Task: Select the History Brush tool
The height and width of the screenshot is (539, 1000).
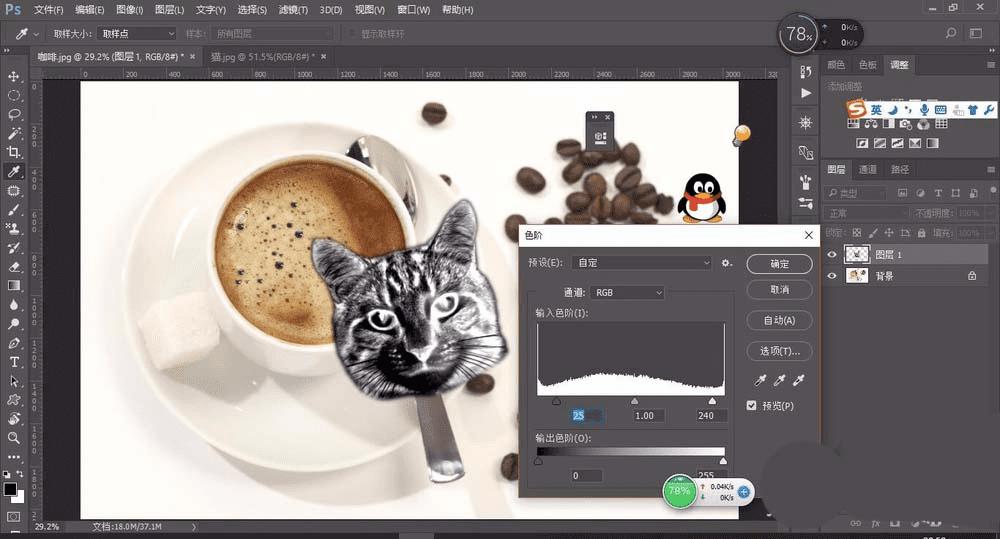Action: coord(13,247)
